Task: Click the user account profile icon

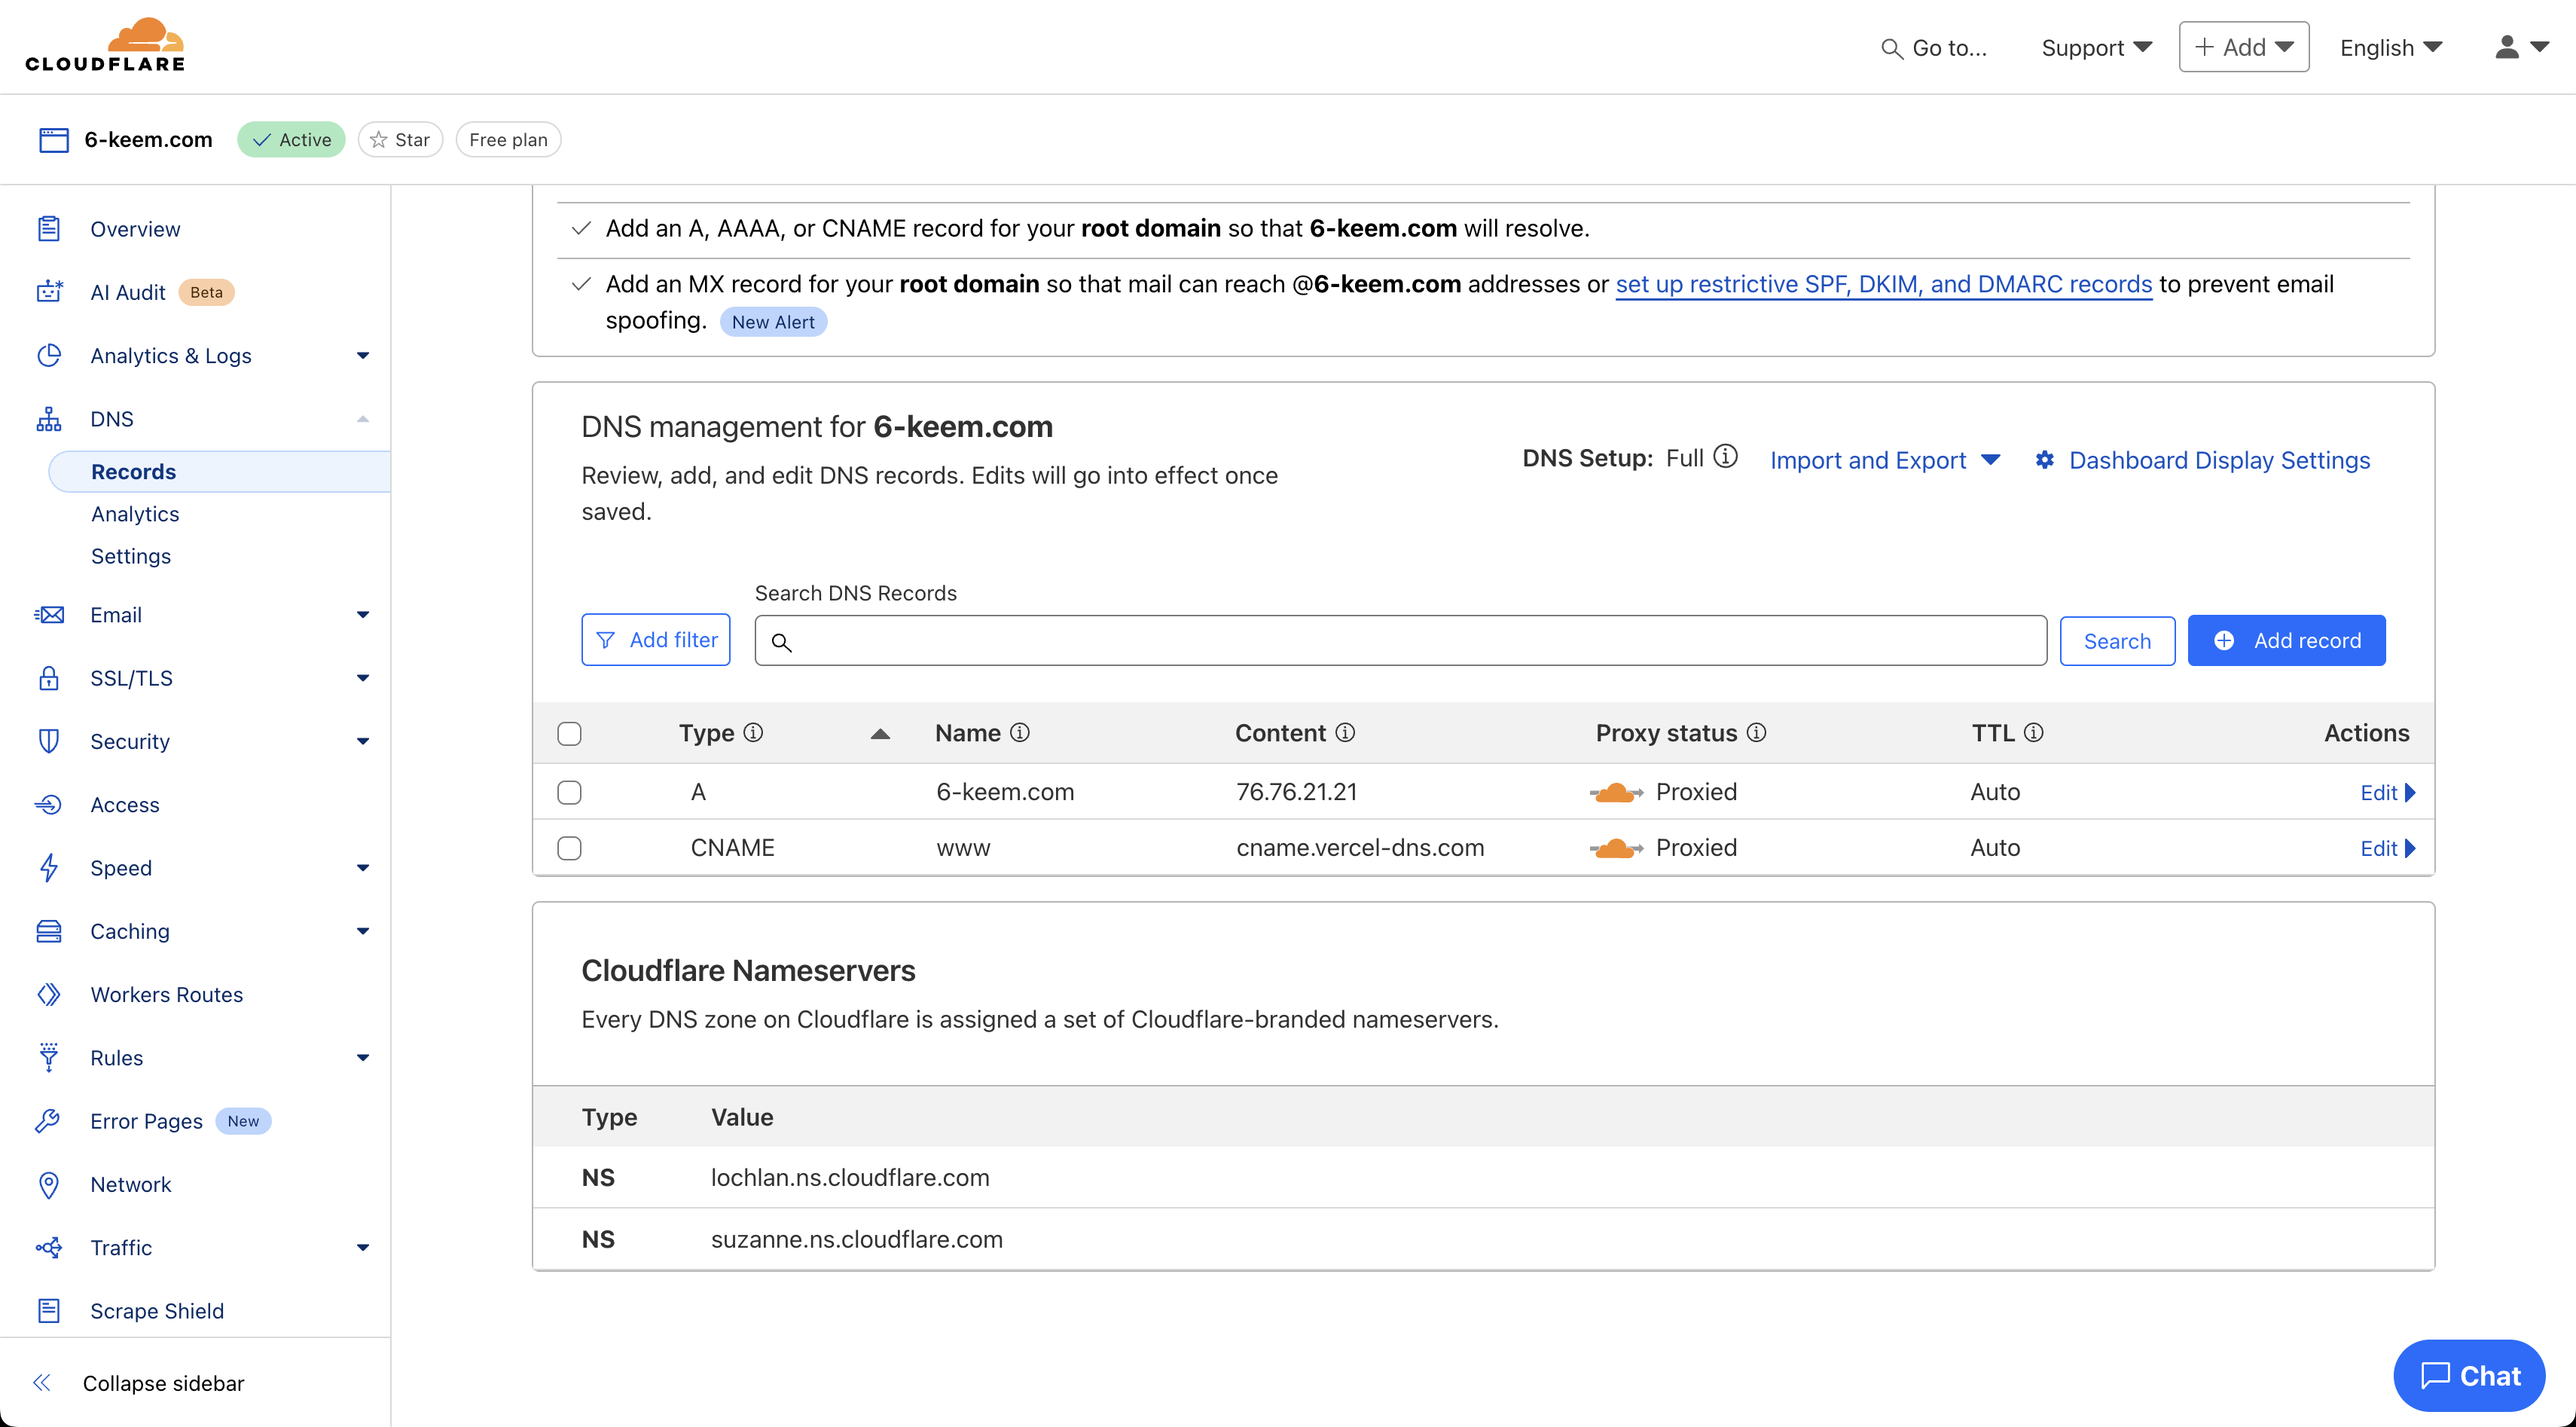Action: point(2507,47)
